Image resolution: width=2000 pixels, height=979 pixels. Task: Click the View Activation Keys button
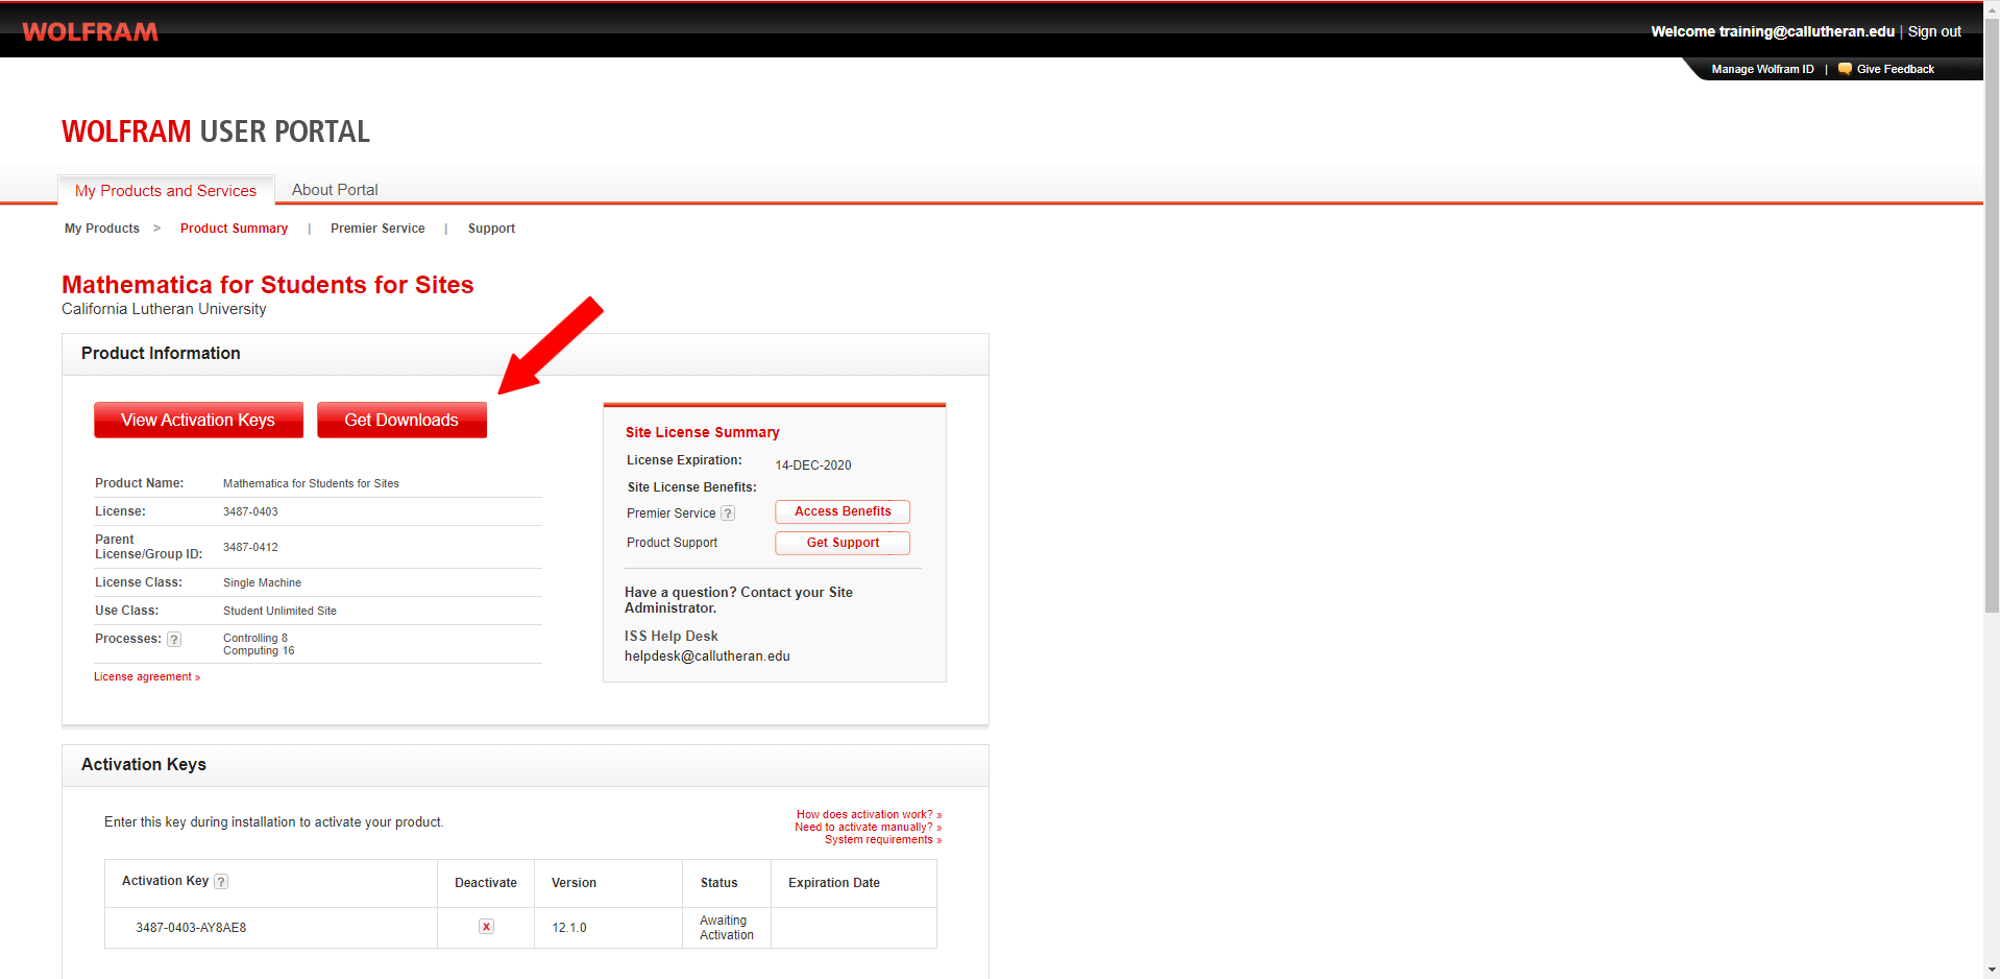pyautogui.click(x=198, y=420)
